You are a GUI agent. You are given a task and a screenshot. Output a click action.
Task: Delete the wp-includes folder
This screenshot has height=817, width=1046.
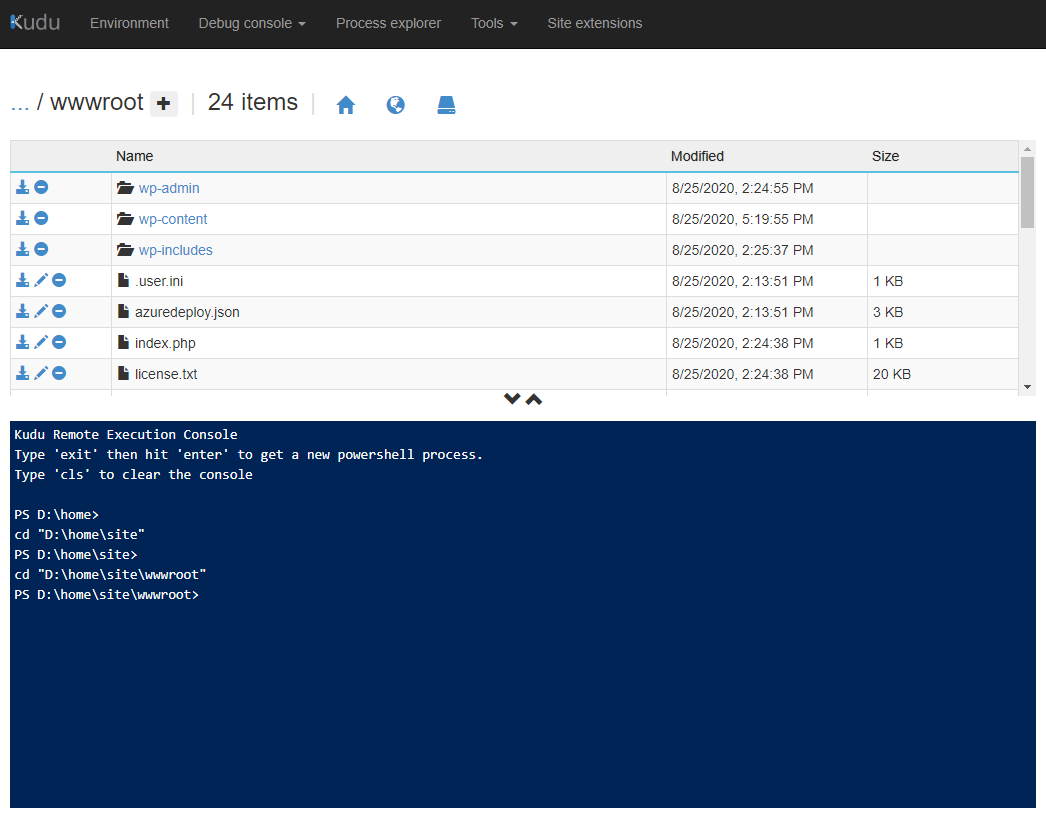(41, 249)
